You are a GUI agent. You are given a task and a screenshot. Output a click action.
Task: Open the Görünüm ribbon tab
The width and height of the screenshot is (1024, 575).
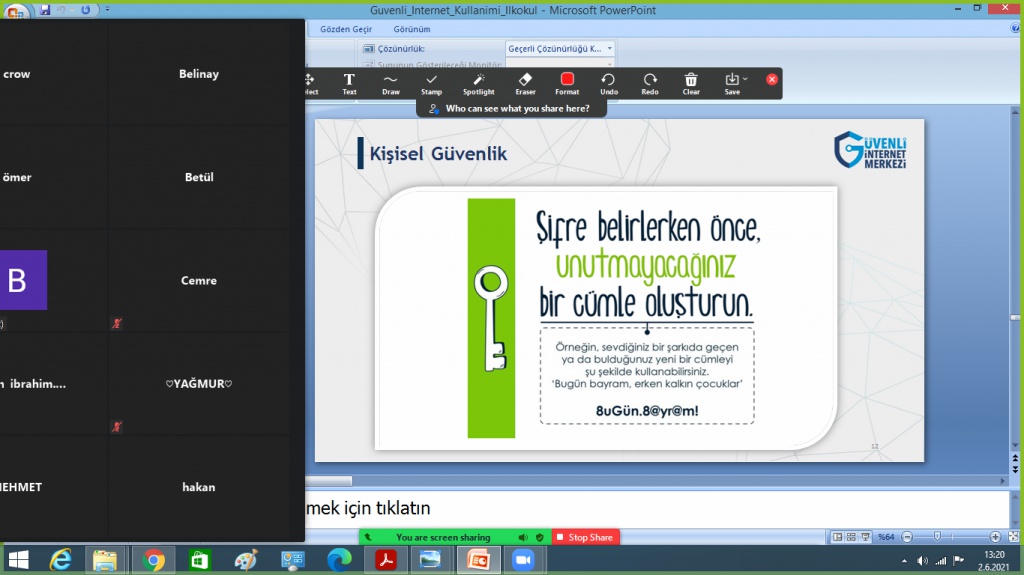tap(411, 29)
